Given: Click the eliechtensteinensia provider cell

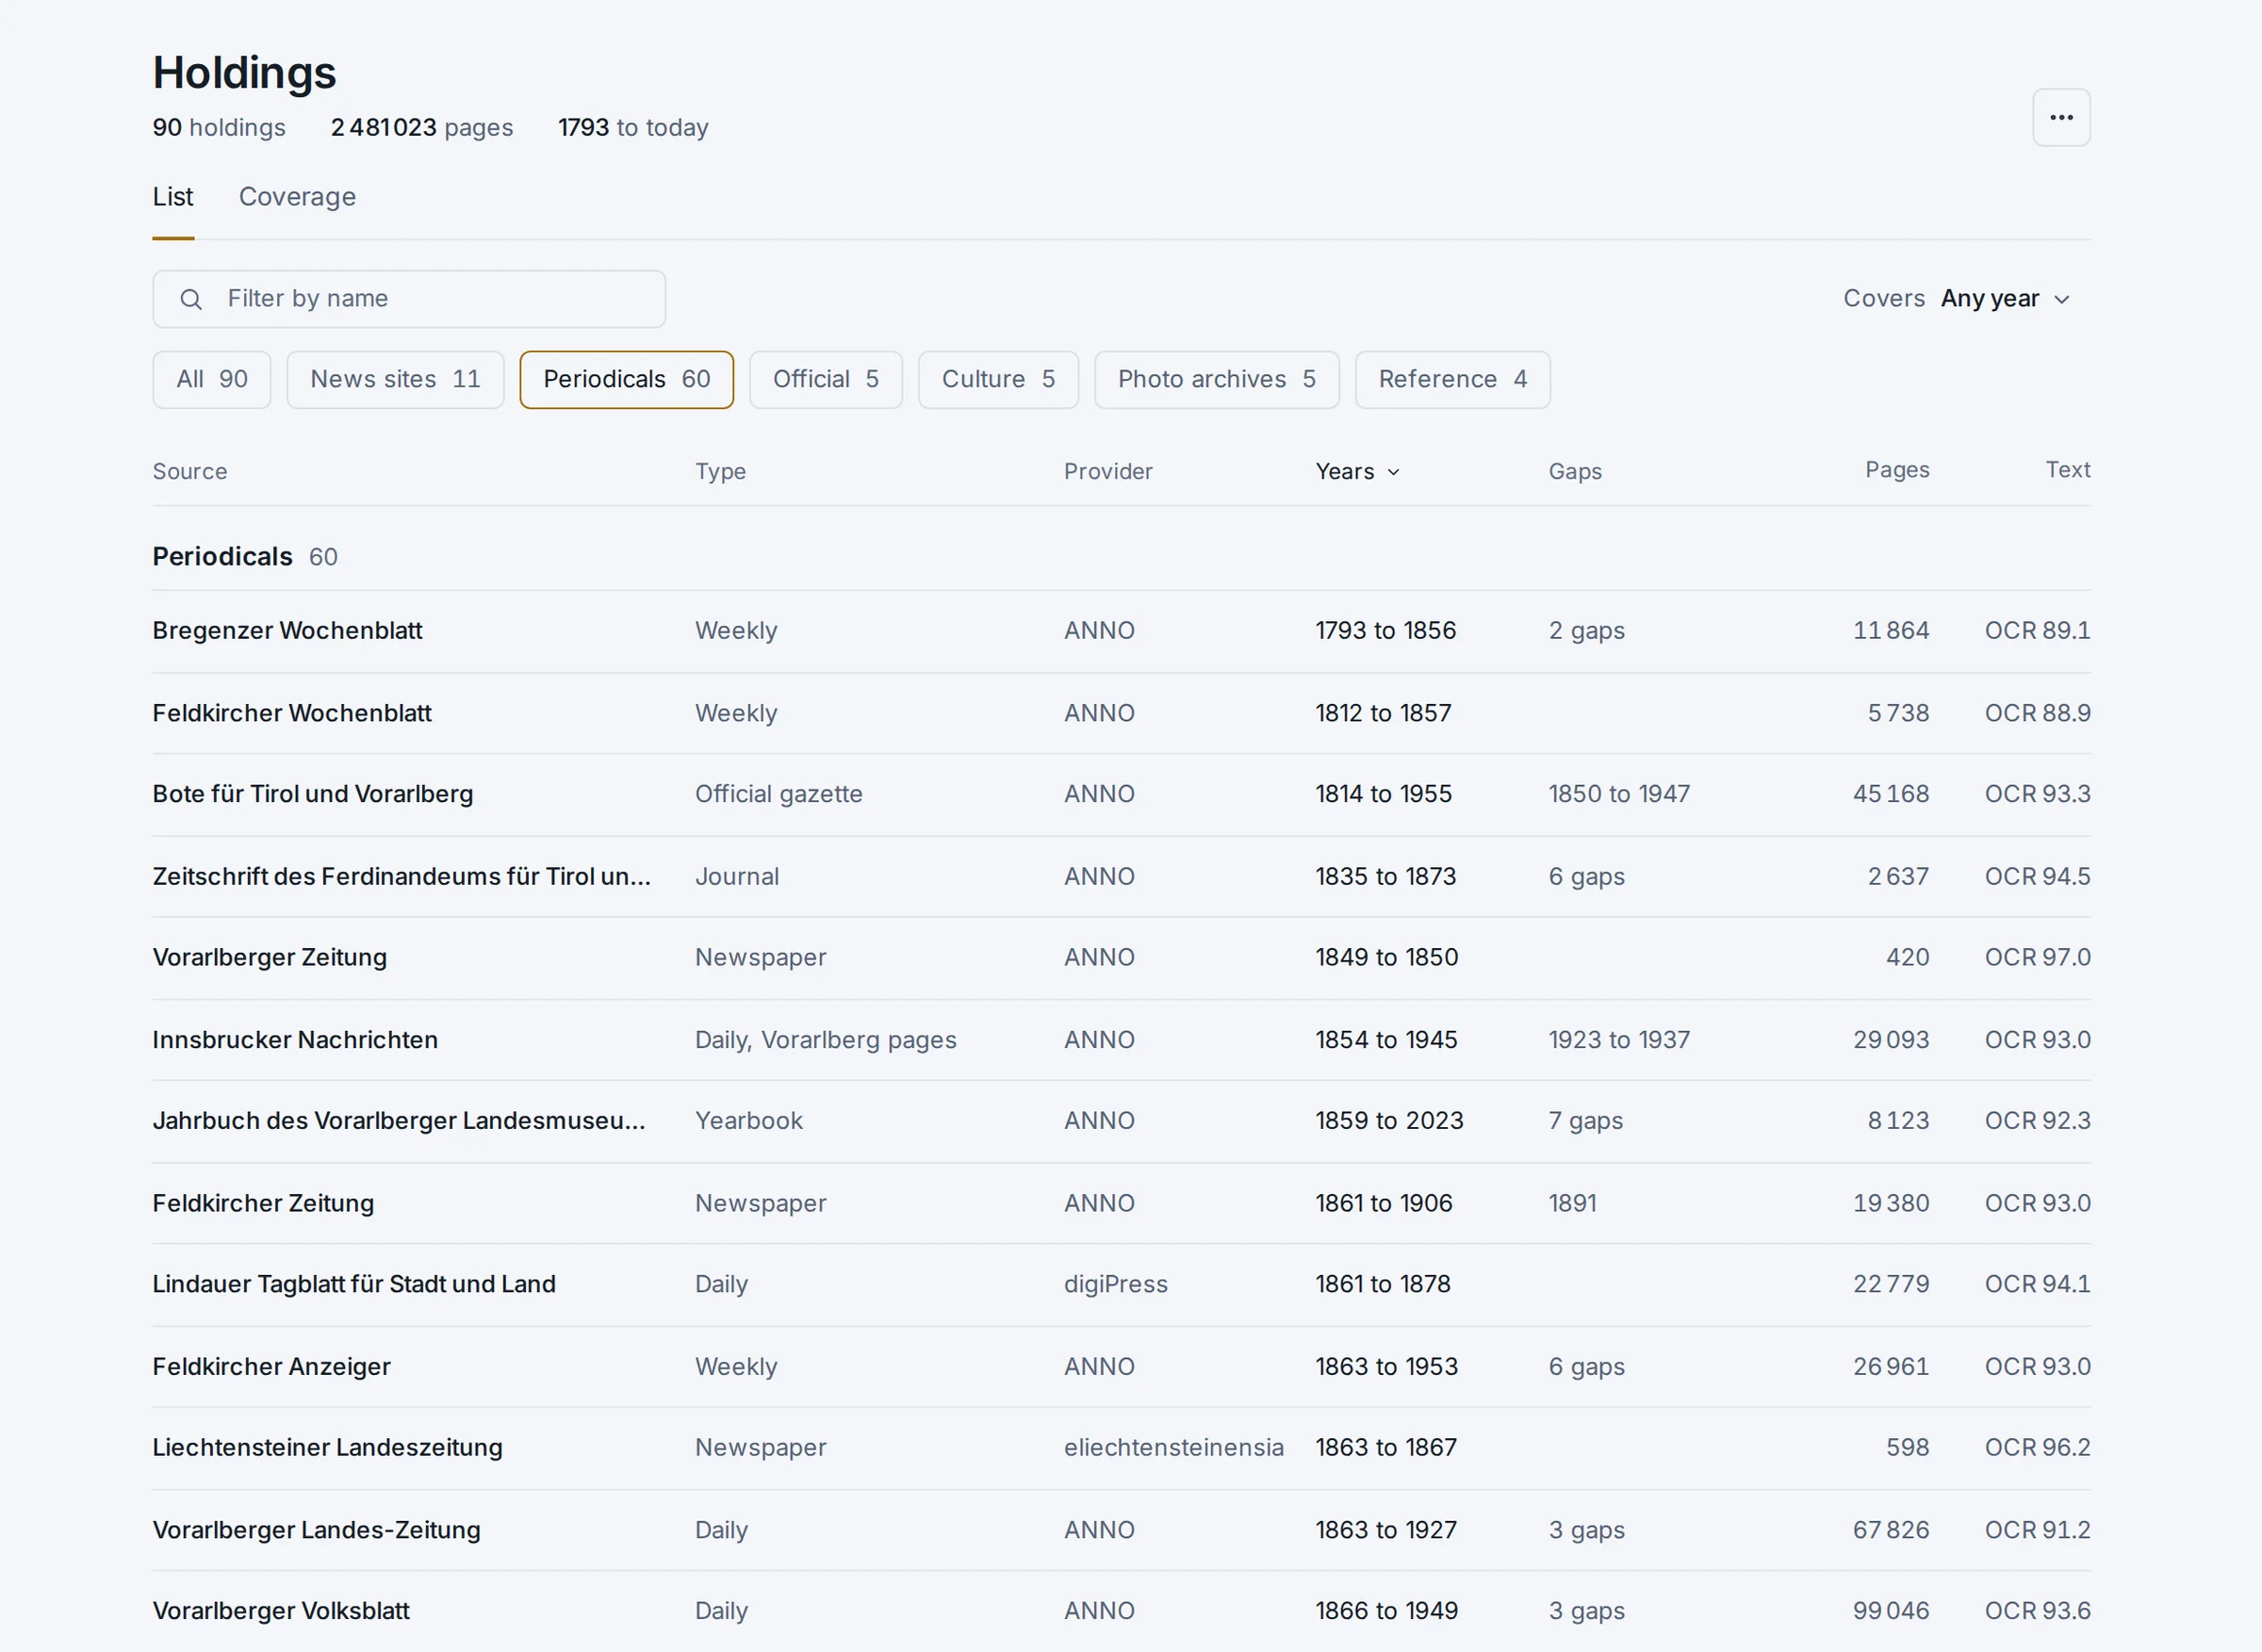Looking at the screenshot, I should point(1173,1448).
